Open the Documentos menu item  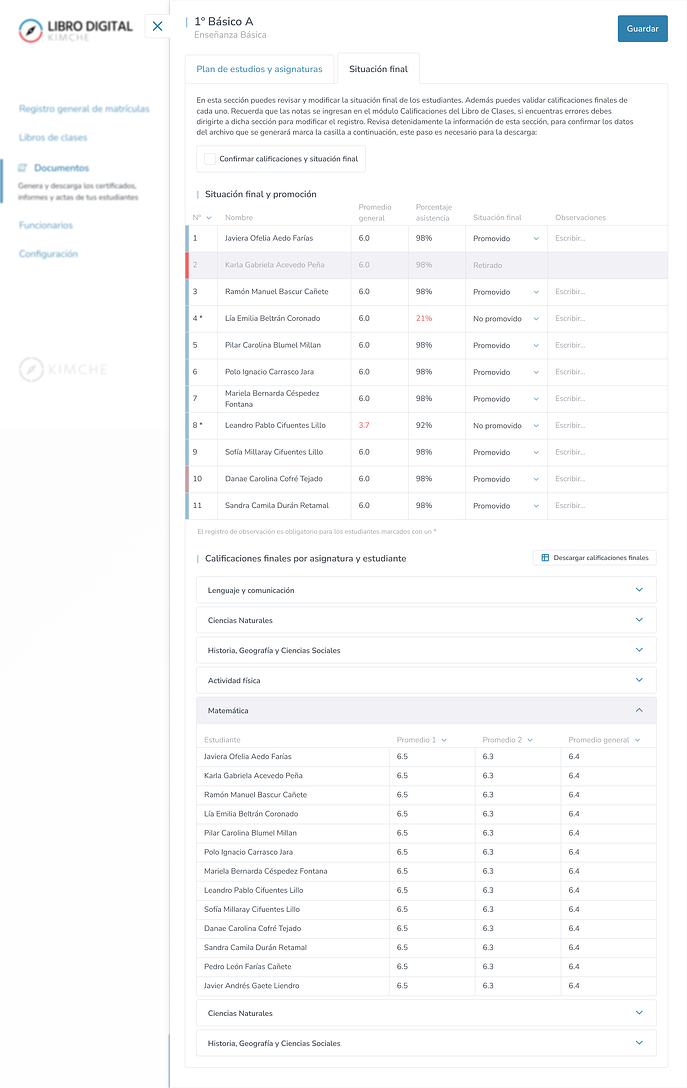[x=62, y=168]
